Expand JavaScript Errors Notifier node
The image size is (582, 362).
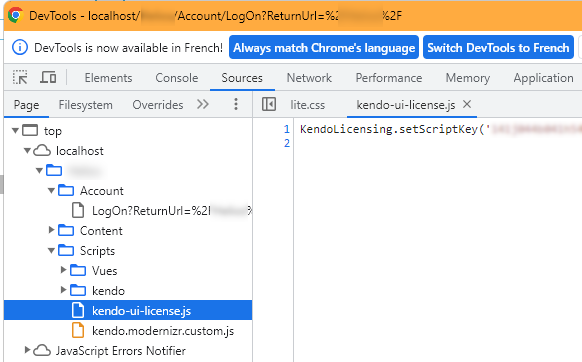pyautogui.click(x=27, y=350)
